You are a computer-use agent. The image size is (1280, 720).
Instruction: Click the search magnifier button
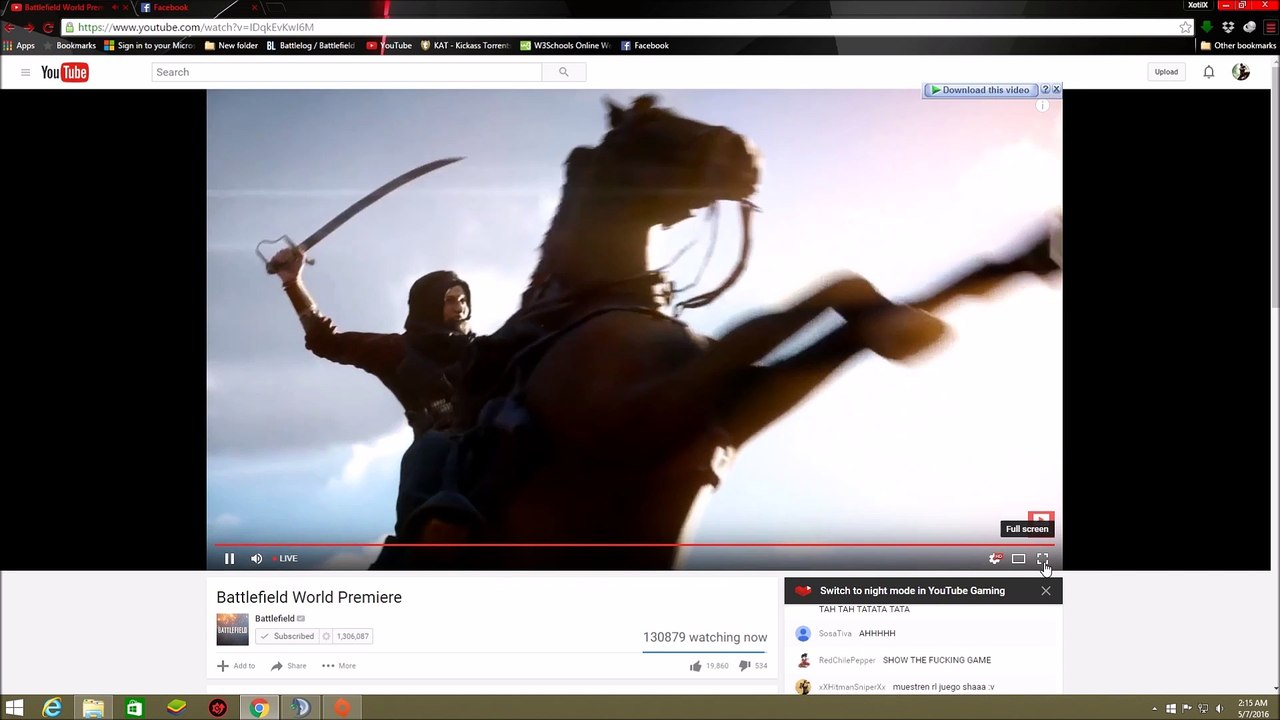(x=563, y=72)
